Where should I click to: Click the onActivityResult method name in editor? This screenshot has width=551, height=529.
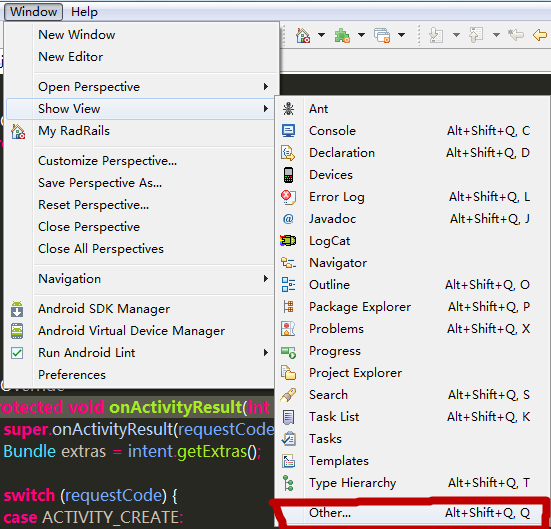(176, 407)
